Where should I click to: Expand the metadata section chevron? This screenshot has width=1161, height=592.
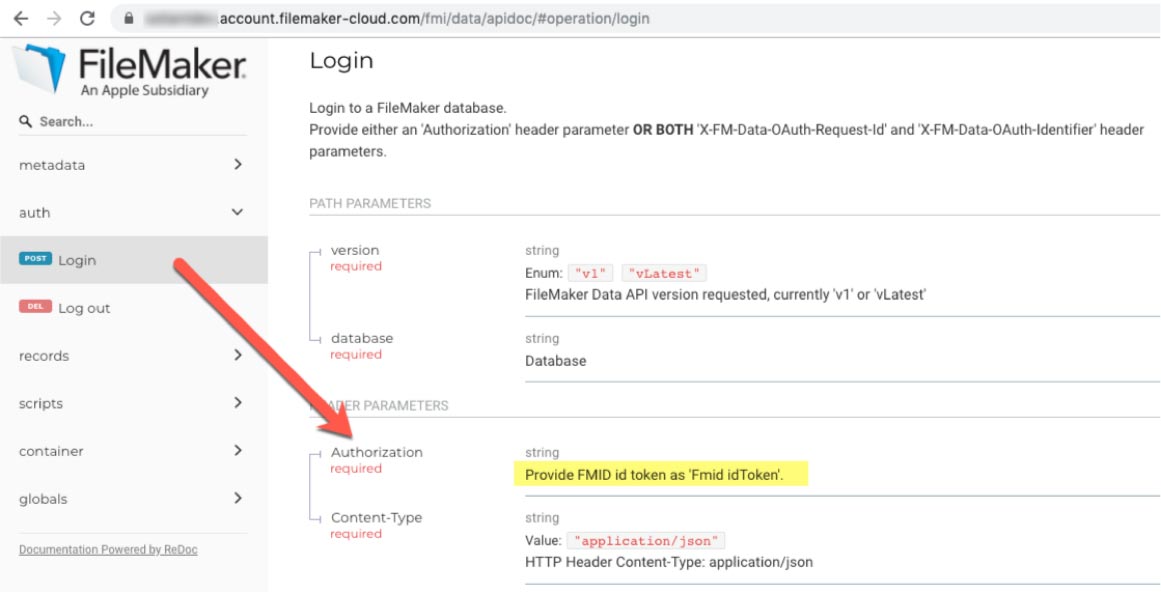238,164
